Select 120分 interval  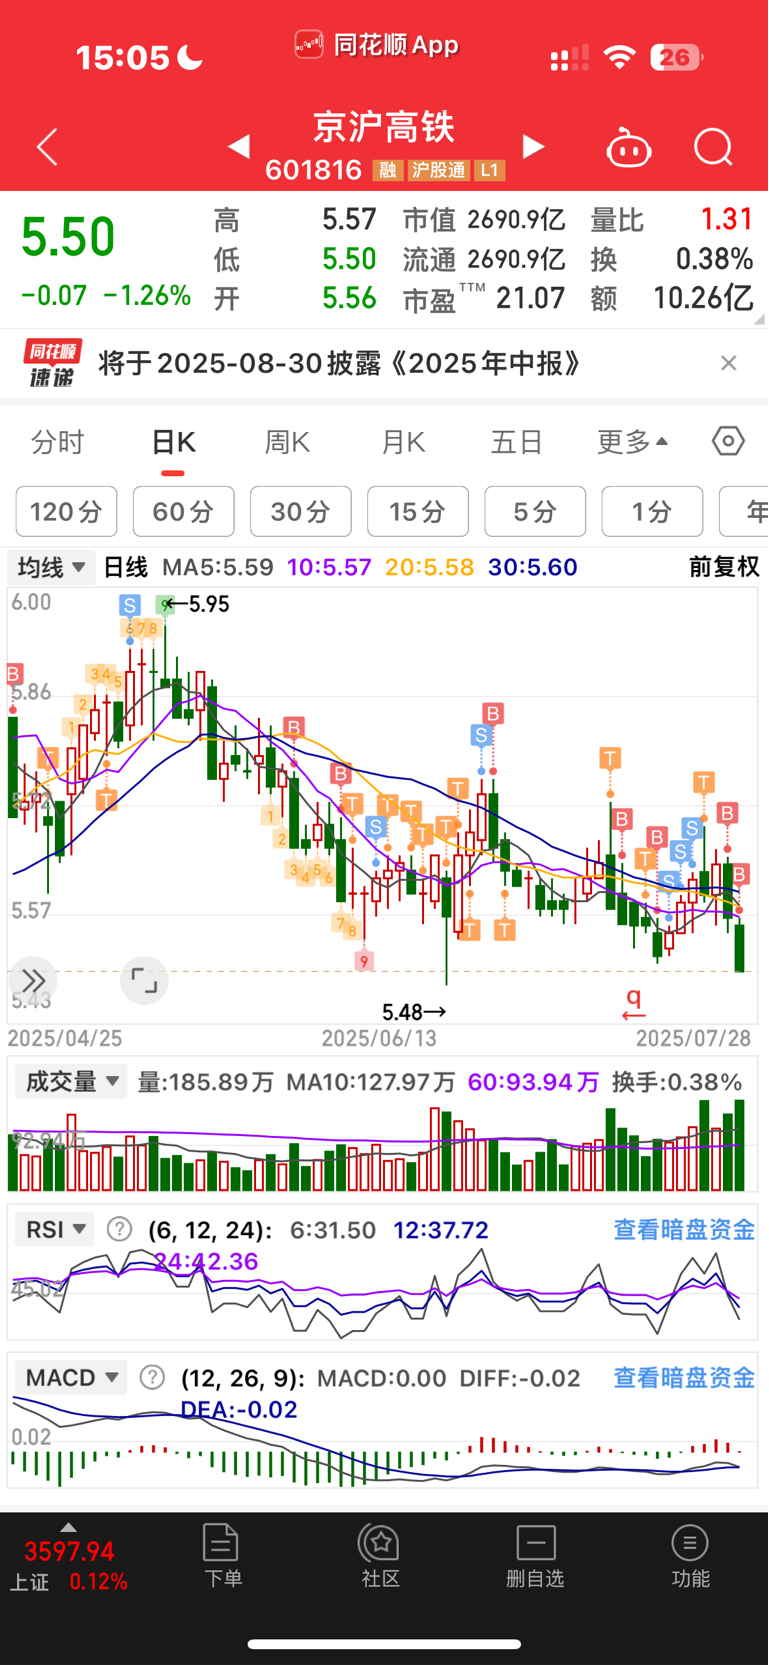point(66,512)
